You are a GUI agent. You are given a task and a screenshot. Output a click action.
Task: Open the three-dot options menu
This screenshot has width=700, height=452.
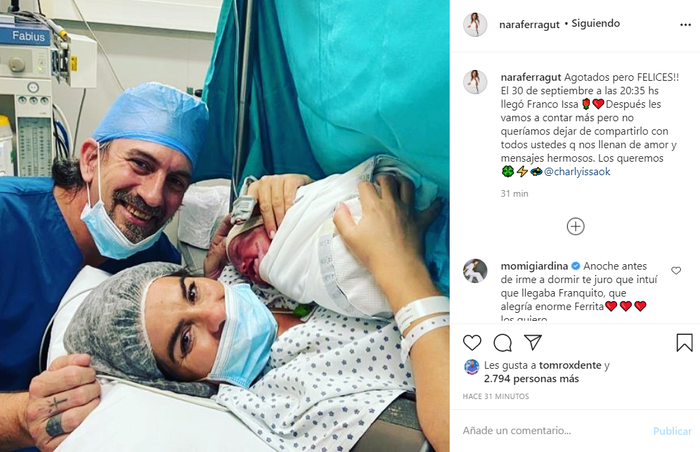tap(685, 25)
